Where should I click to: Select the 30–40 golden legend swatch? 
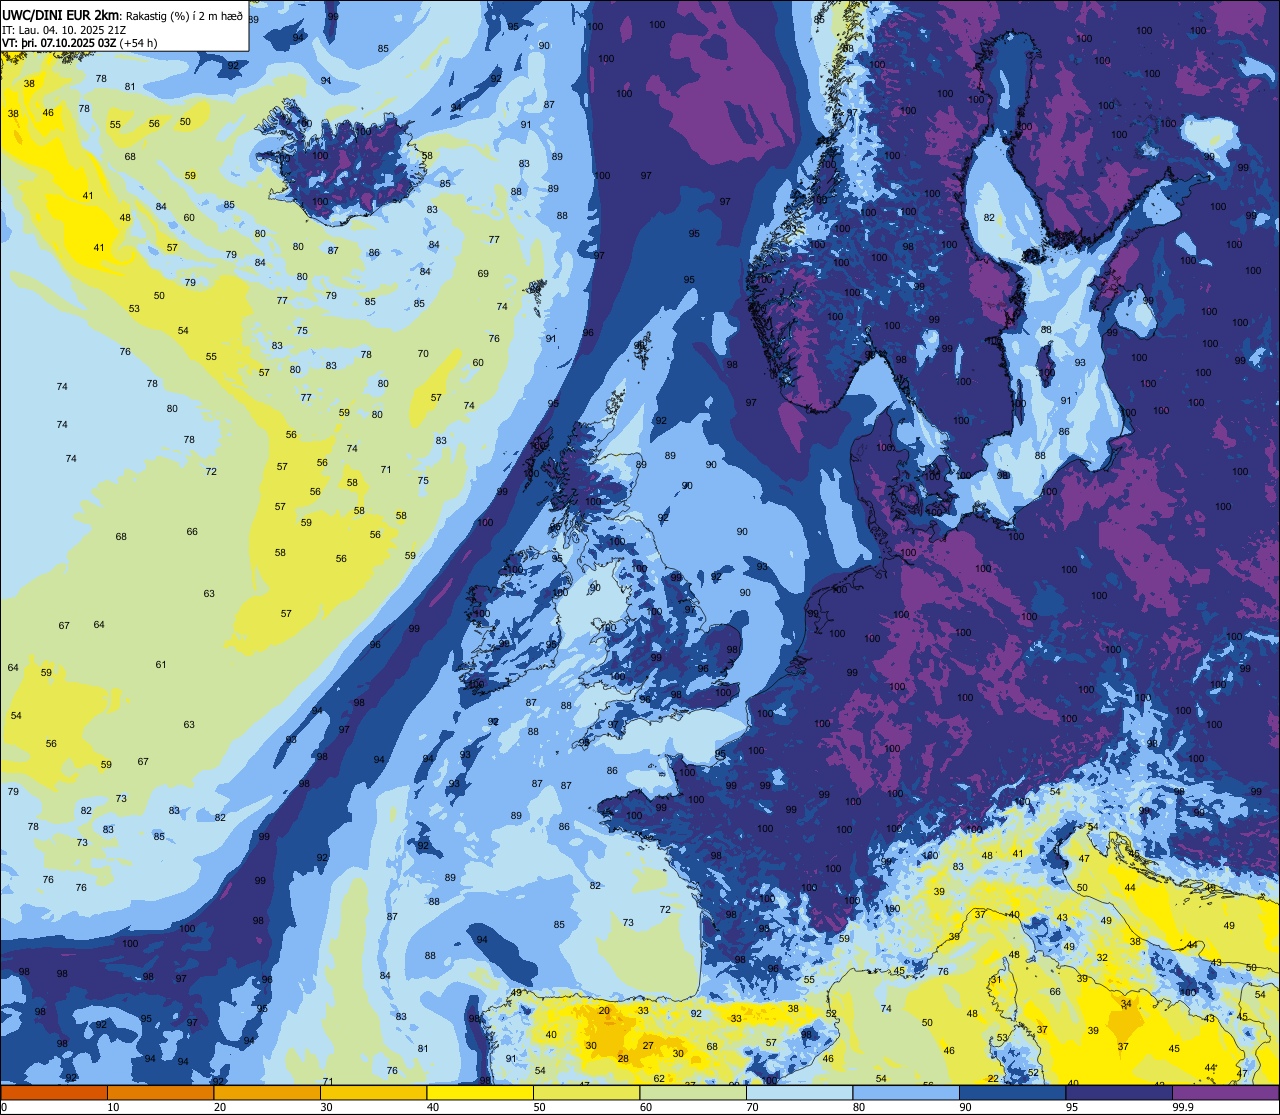[373, 1092]
